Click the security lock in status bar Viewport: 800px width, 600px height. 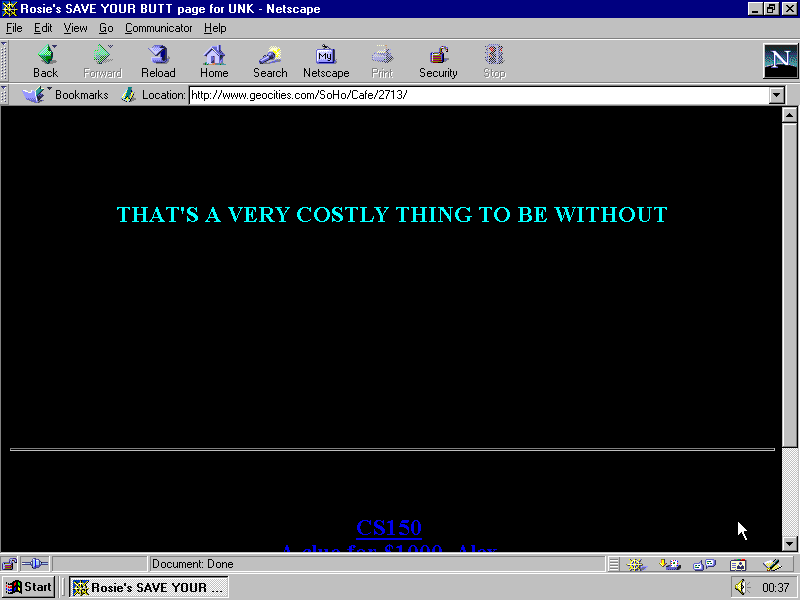tap(9, 564)
